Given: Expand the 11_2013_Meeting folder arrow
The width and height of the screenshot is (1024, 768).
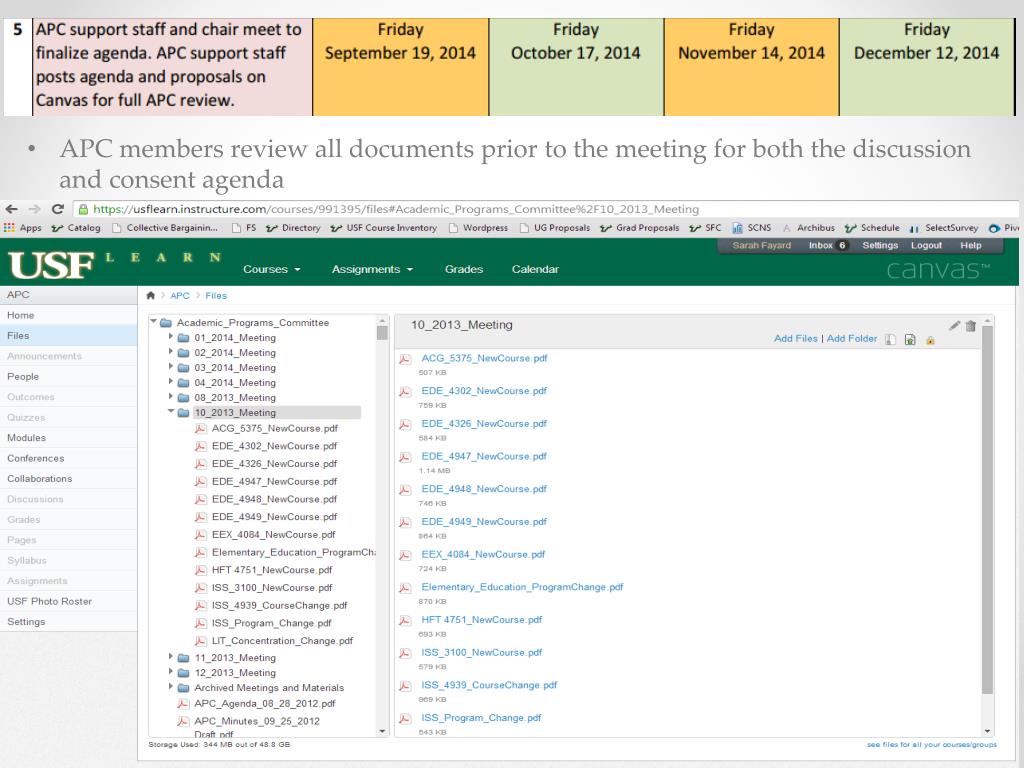Looking at the screenshot, I should click(x=171, y=657).
